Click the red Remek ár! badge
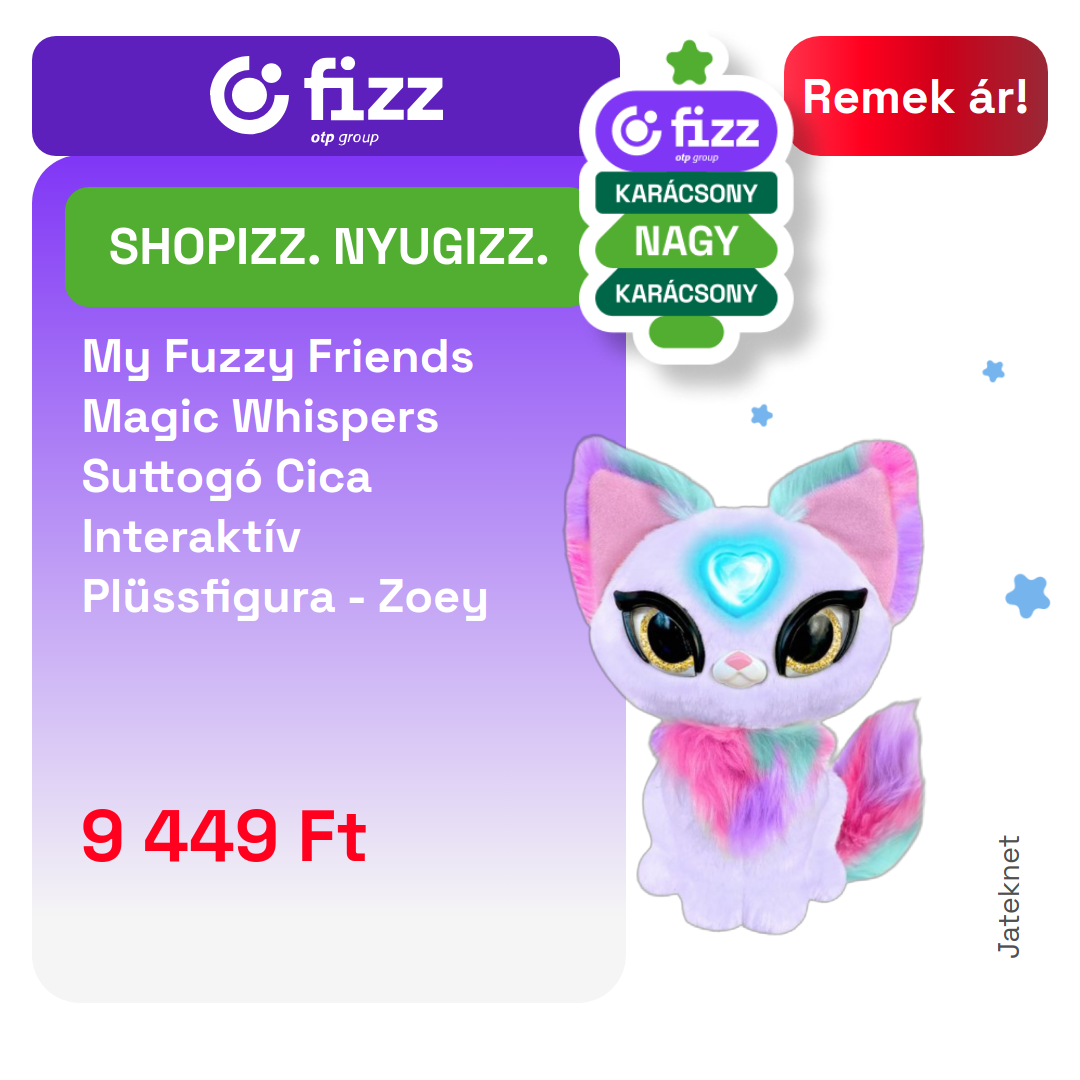 tap(915, 96)
